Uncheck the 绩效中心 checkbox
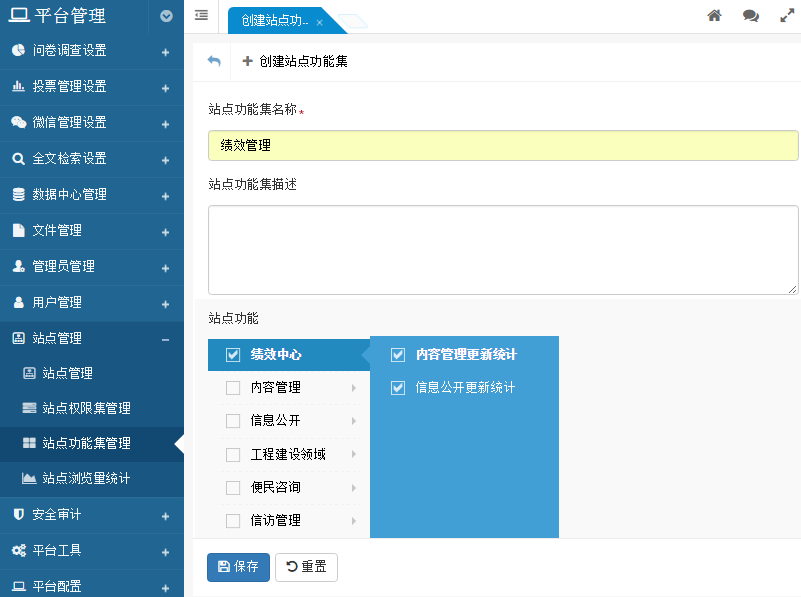The width and height of the screenshot is (801, 597). pyautogui.click(x=234, y=355)
